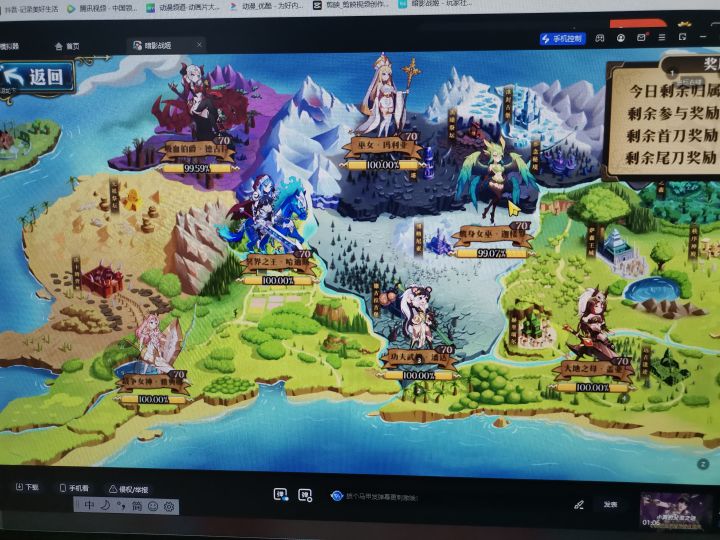Click the green-winged witch character sprite

498,181
